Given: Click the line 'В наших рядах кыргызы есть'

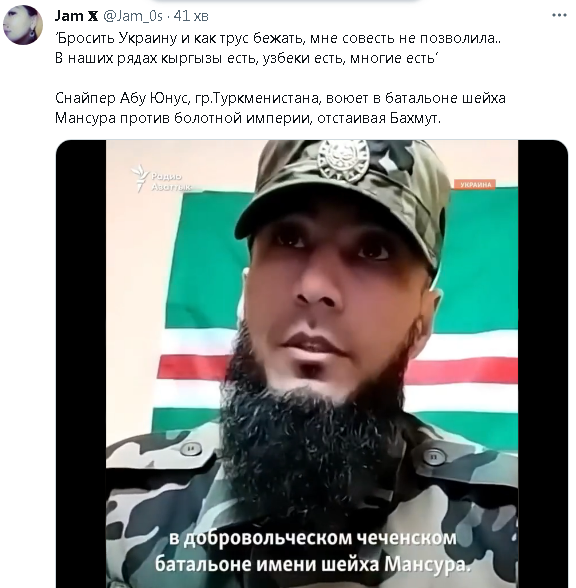Looking at the screenshot, I should pyautogui.click(x=247, y=58).
